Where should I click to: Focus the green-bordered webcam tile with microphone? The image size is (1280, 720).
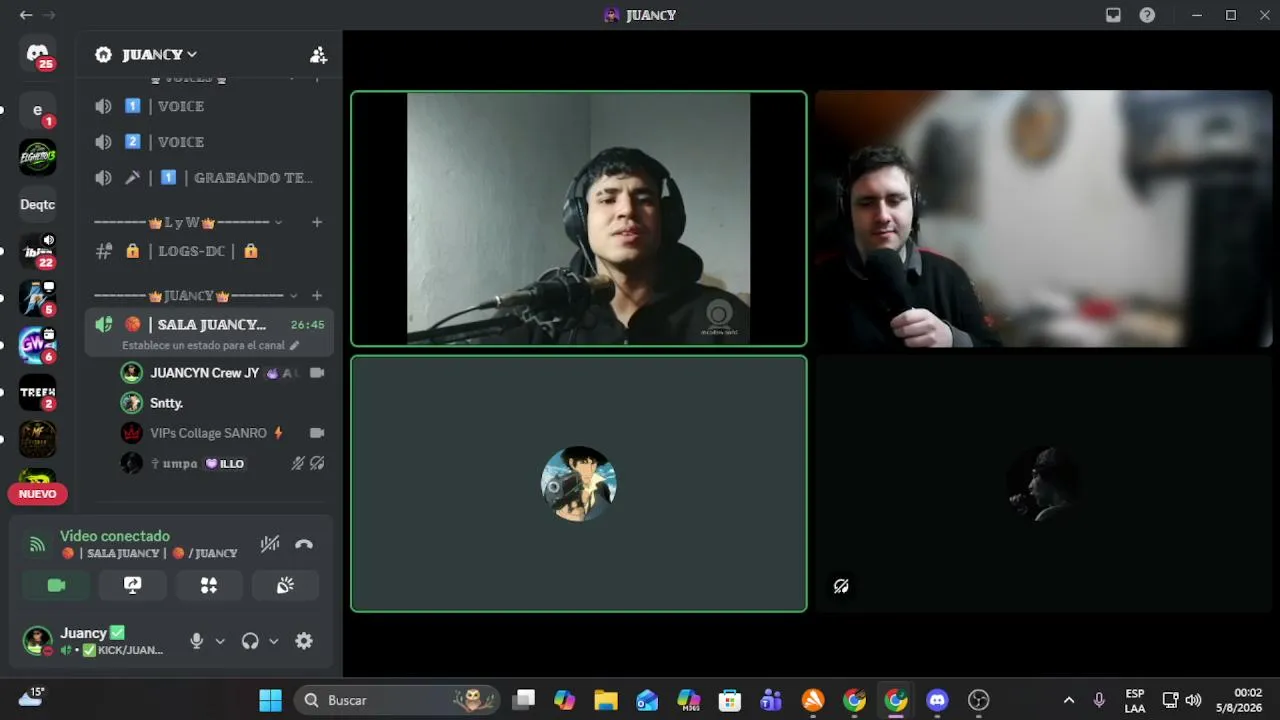tap(578, 219)
